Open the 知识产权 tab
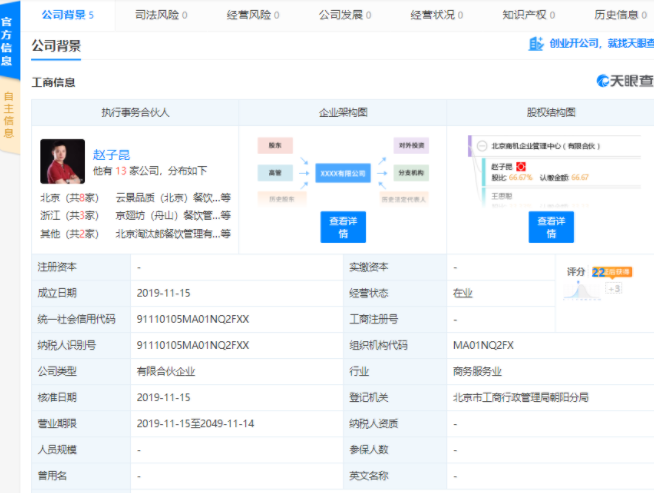654x493 pixels. (528, 15)
